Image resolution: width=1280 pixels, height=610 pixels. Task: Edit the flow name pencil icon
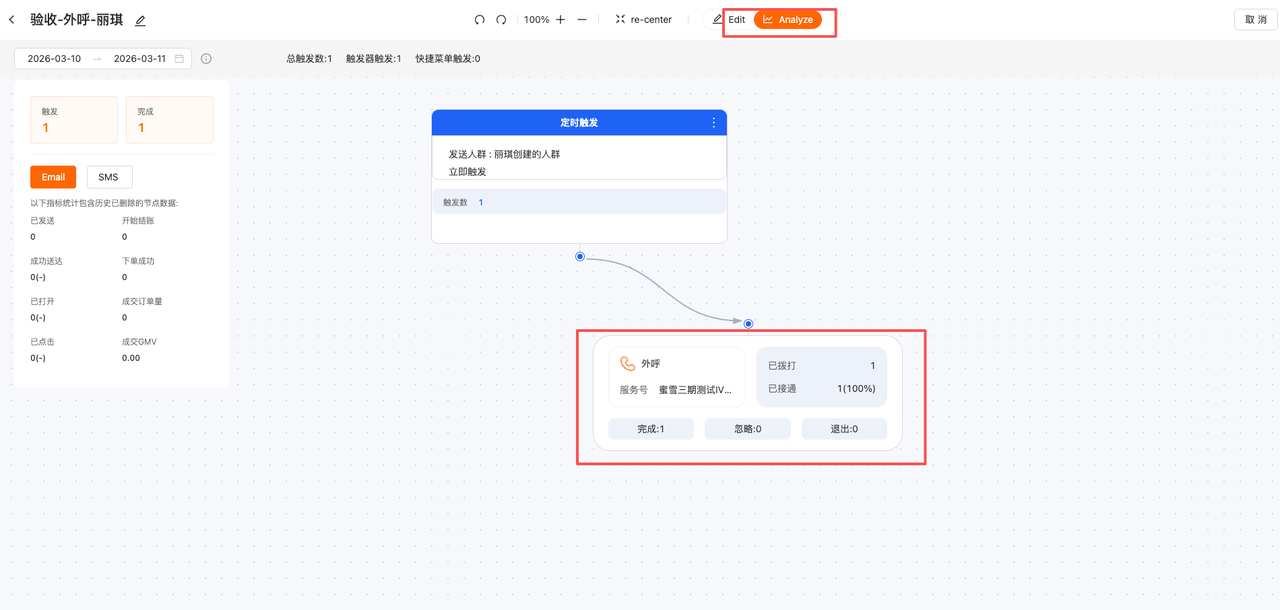point(140,20)
